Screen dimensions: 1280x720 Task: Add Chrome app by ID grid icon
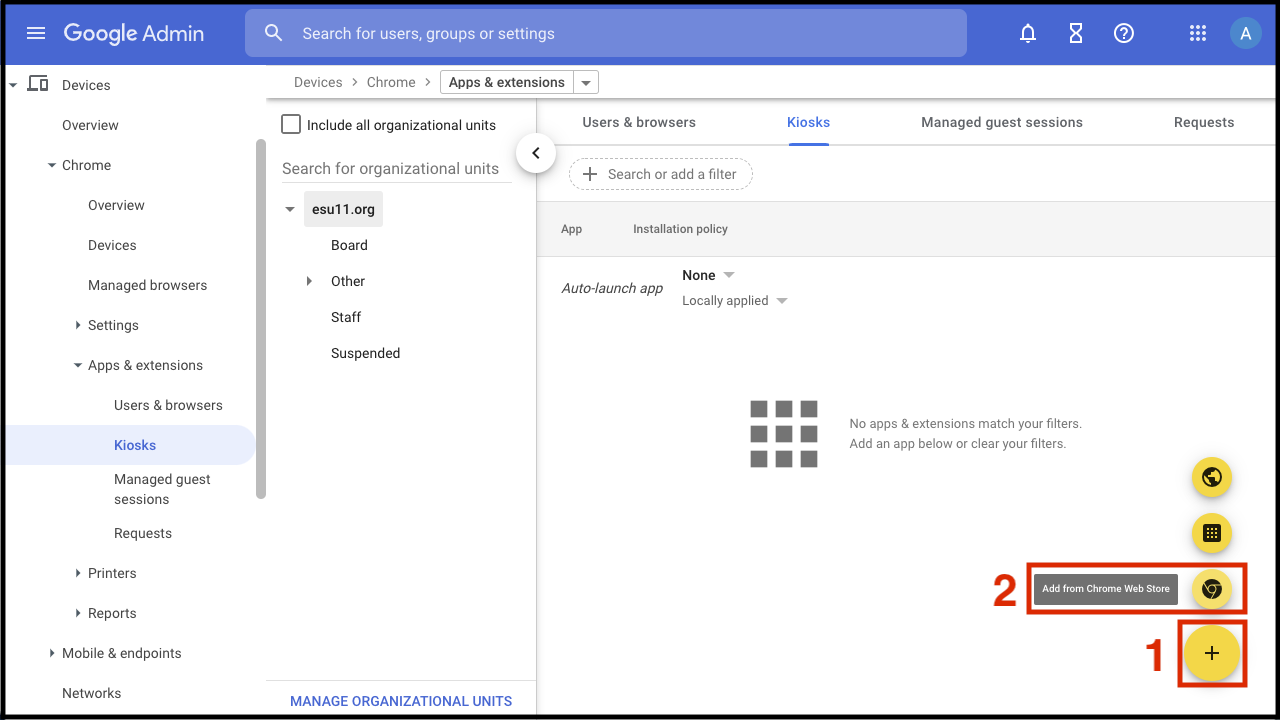point(1212,533)
